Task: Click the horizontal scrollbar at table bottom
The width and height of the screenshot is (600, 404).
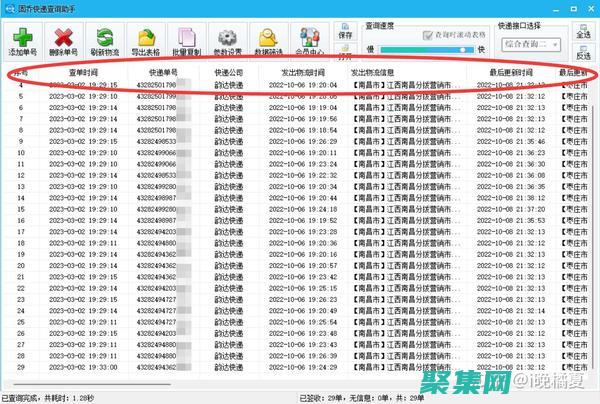Action: (92, 384)
